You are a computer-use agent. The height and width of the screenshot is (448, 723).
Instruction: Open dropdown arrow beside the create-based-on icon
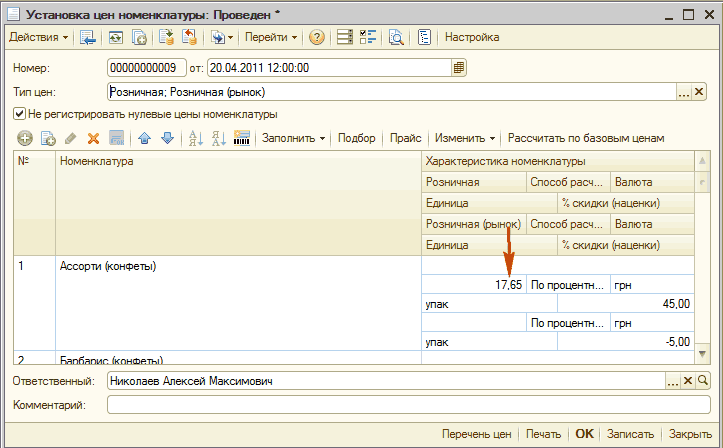pos(231,37)
